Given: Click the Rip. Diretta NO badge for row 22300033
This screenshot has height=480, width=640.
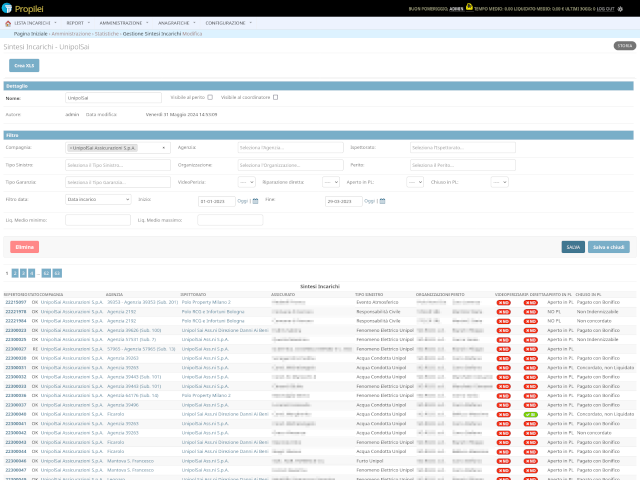Looking at the screenshot, I should pyautogui.click(x=531, y=387).
